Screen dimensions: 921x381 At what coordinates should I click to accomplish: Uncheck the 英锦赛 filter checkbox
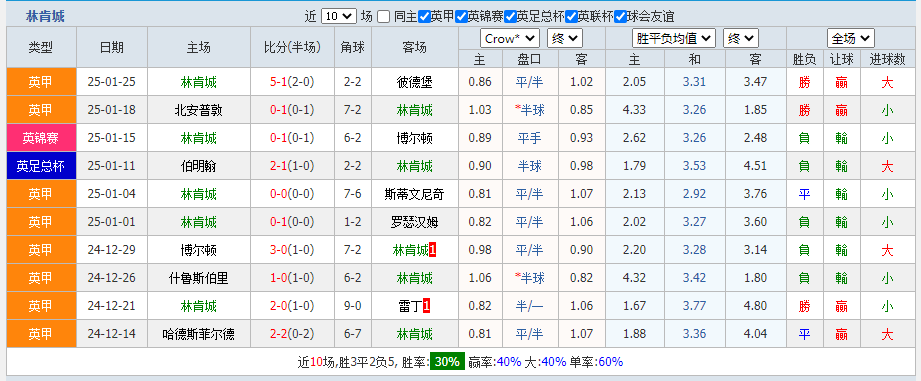tap(461, 16)
